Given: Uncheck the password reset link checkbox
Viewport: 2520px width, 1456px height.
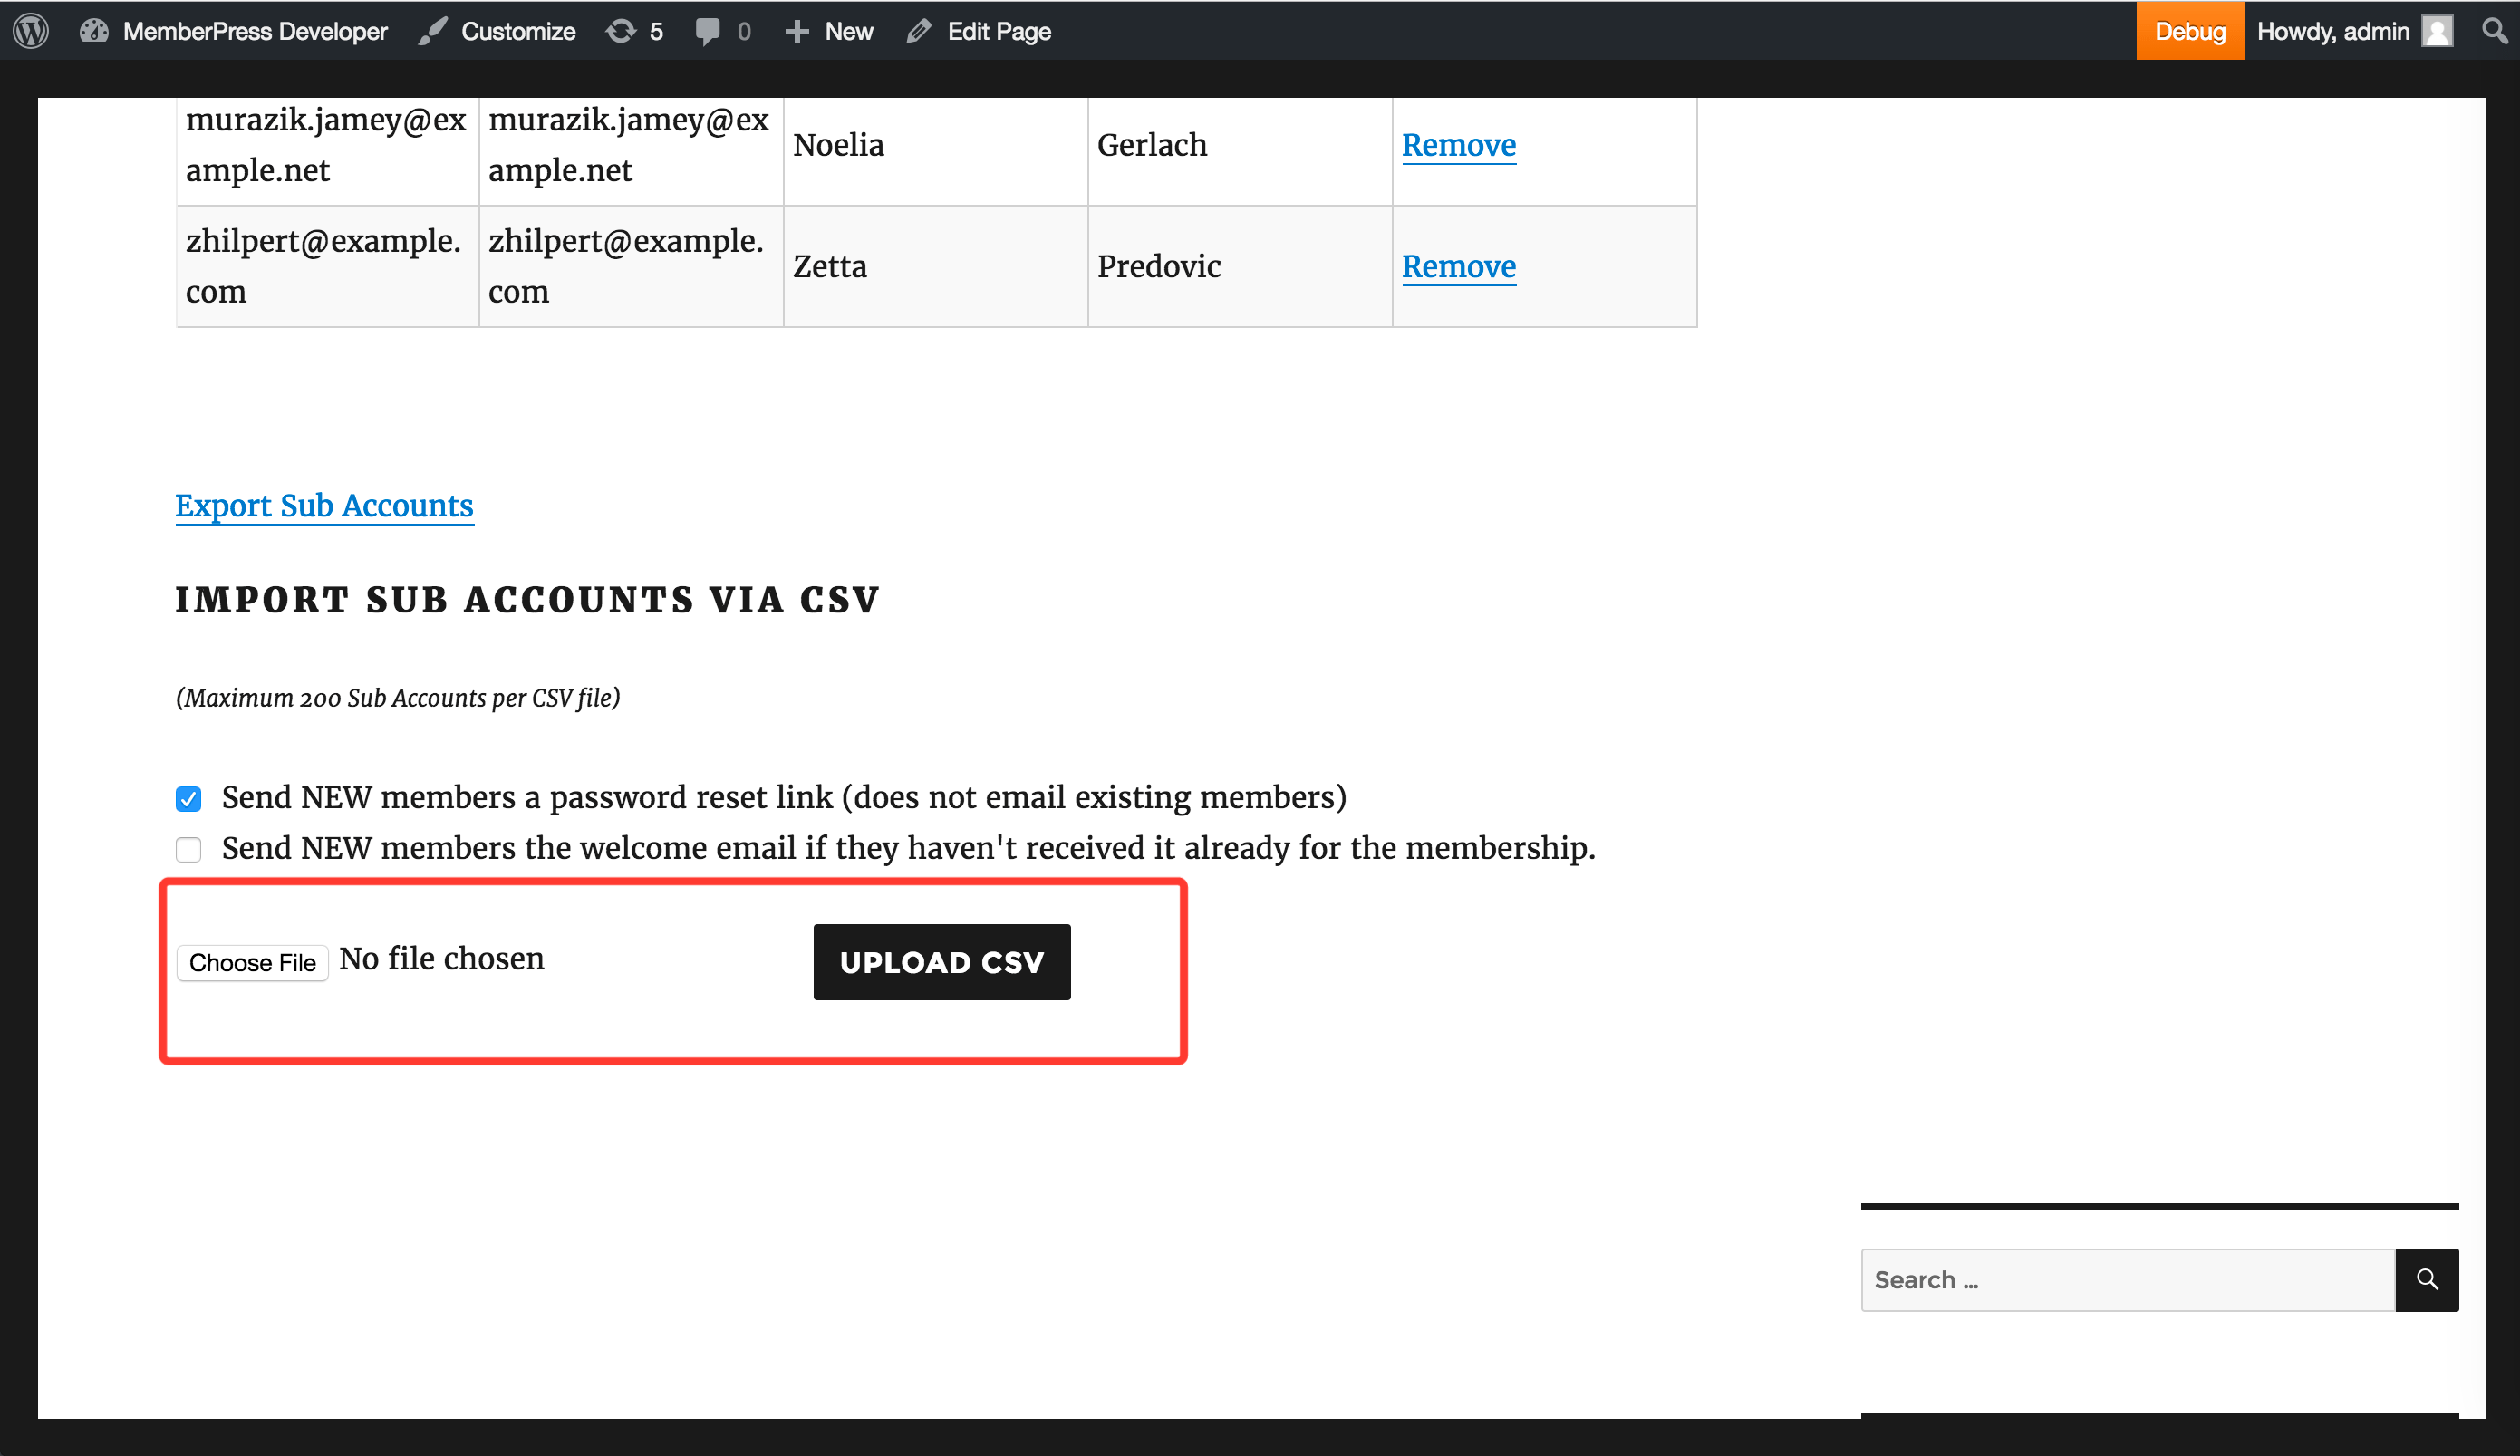Looking at the screenshot, I should (x=188, y=799).
